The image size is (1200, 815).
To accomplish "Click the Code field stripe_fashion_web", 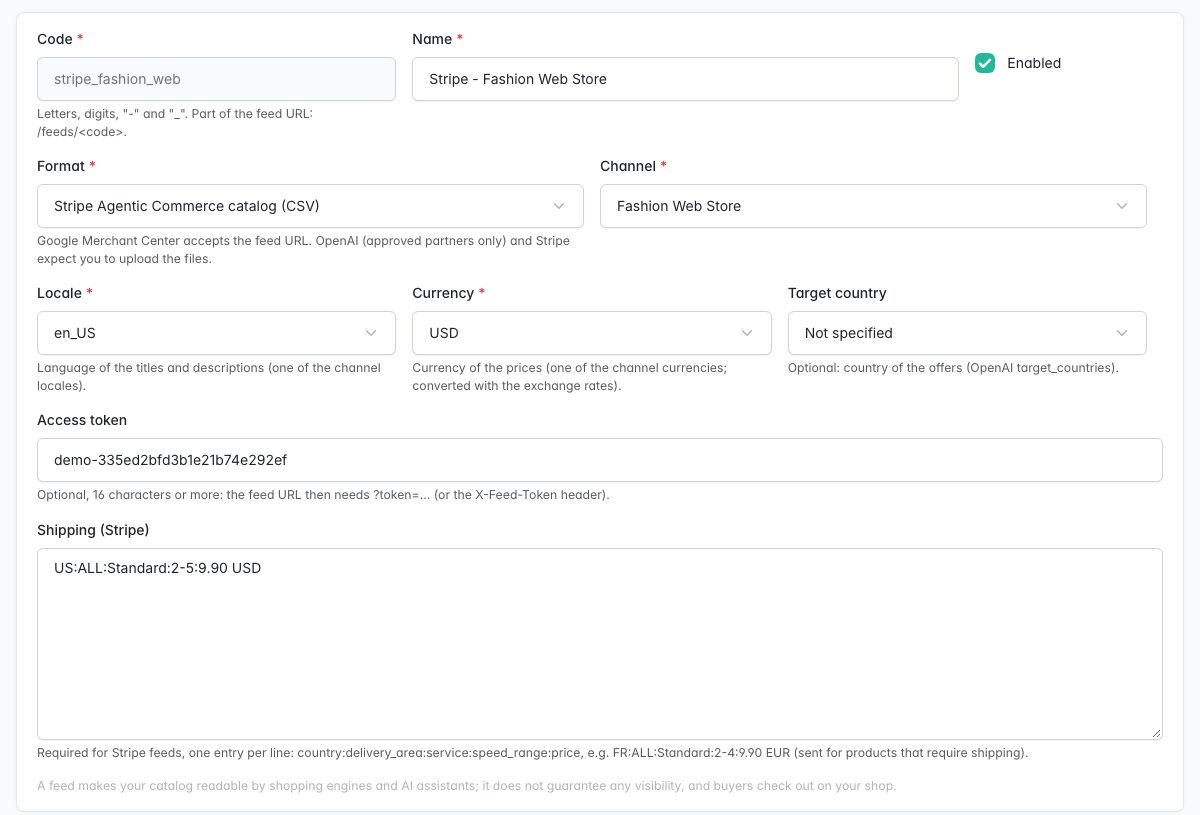I will coord(216,79).
